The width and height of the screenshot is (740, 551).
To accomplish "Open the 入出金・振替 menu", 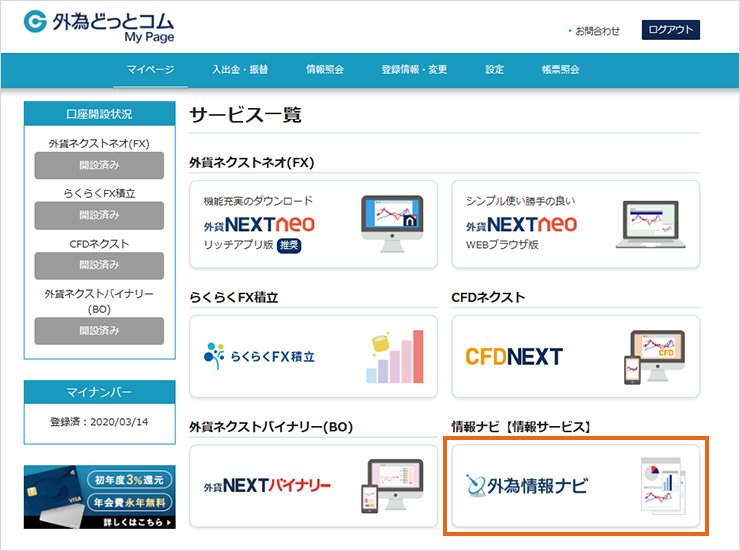I will [x=239, y=70].
